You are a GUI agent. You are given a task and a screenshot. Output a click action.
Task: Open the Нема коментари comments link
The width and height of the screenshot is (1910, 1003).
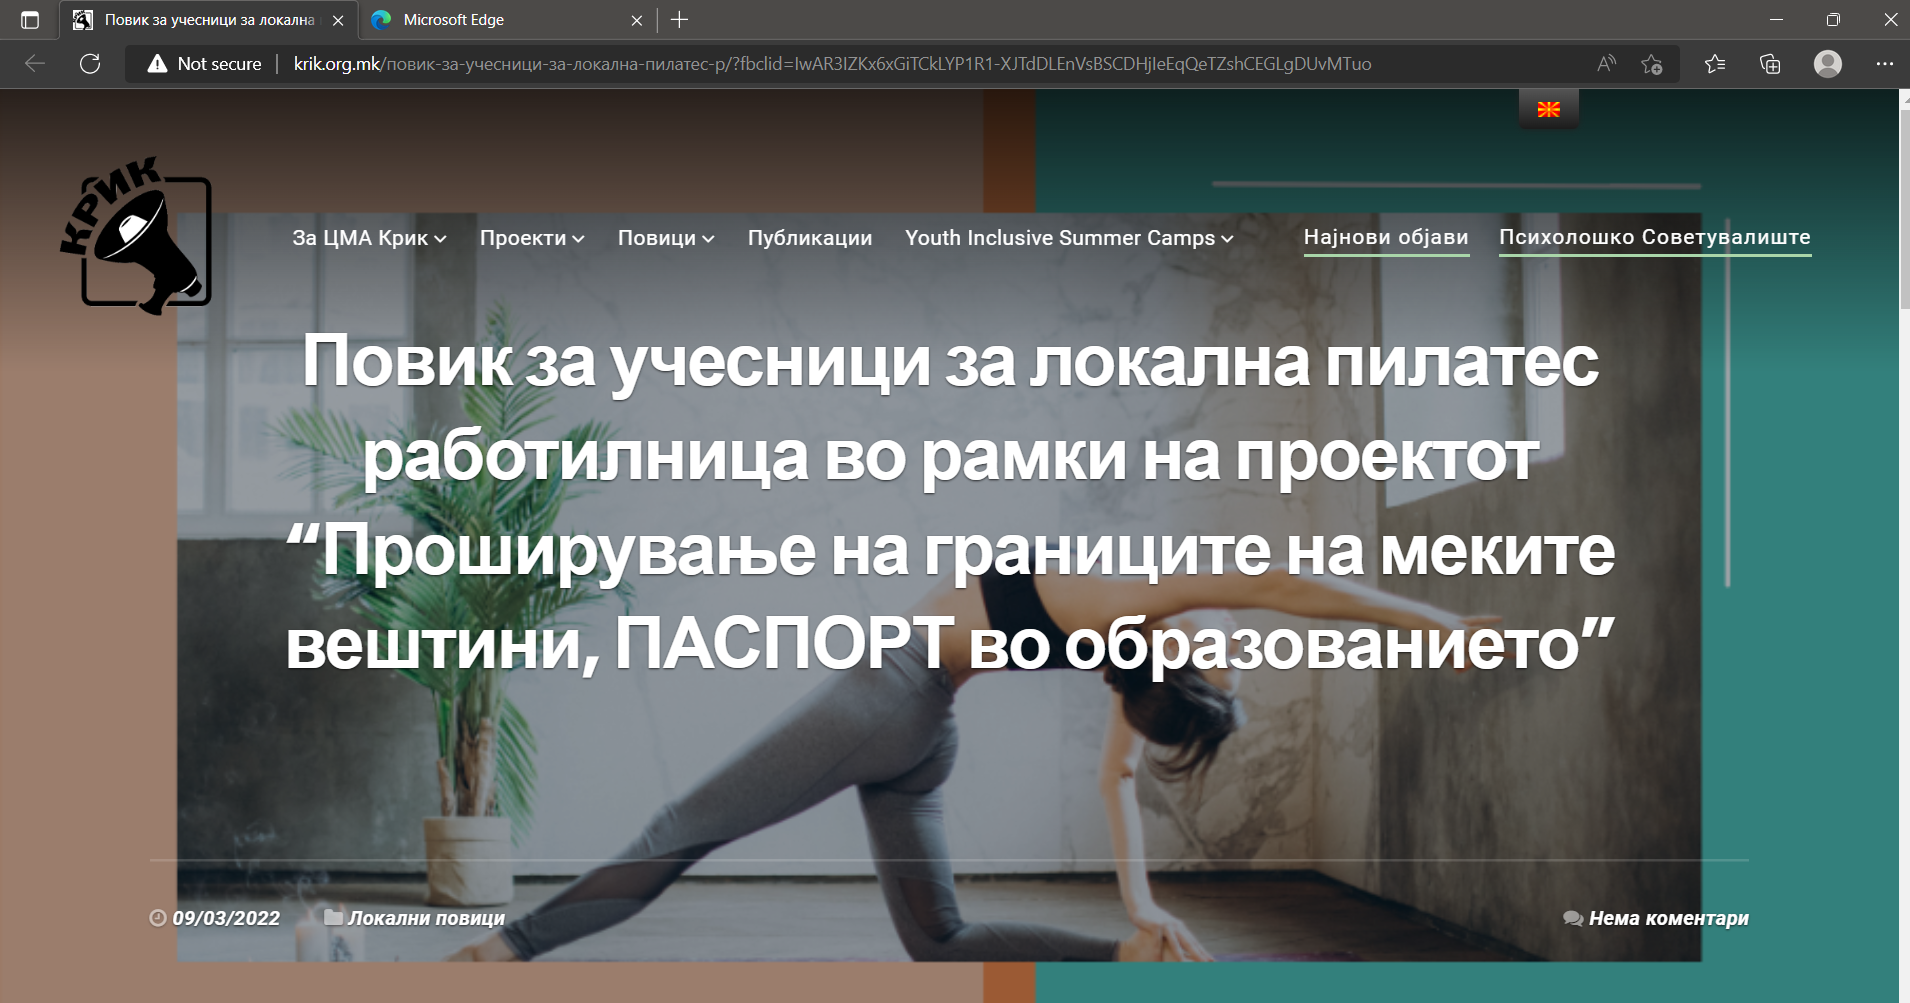(1668, 918)
